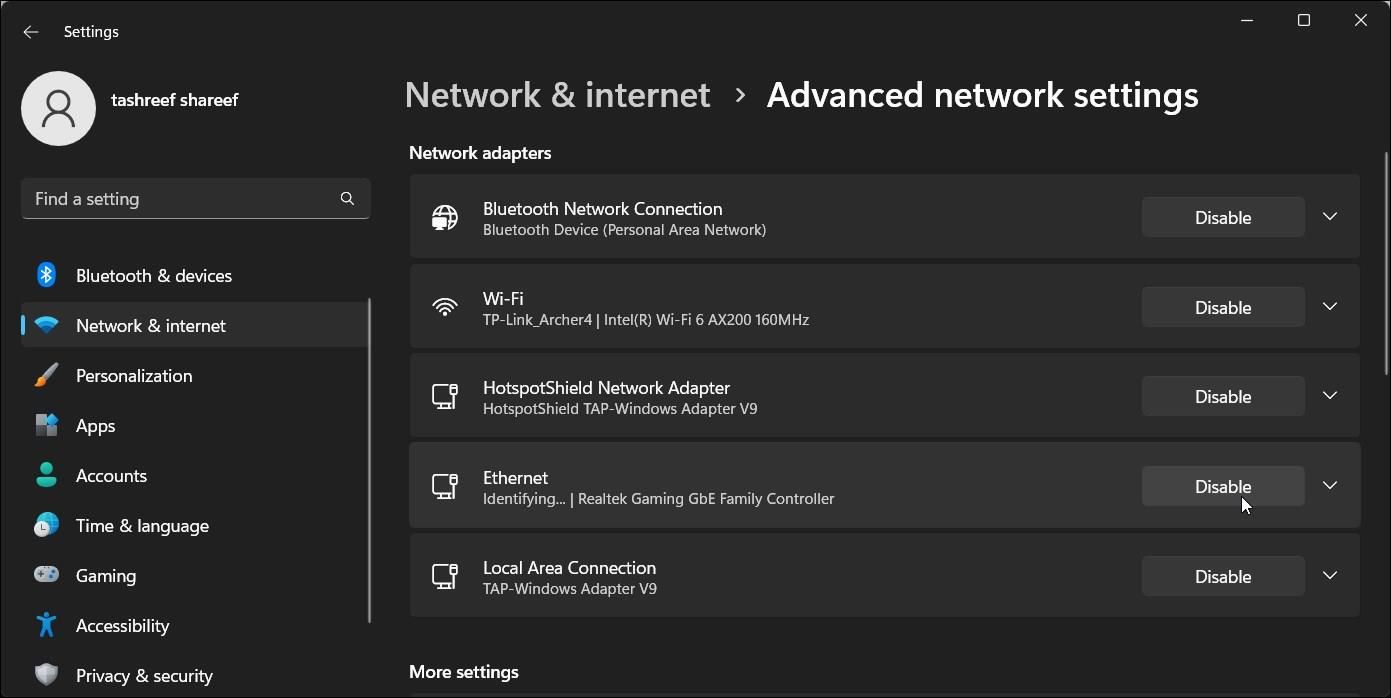The height and width of the screenshot is (698, 1391).
Task: Click the Wi-Fi signal adapter icon
Action: [445, 307]
